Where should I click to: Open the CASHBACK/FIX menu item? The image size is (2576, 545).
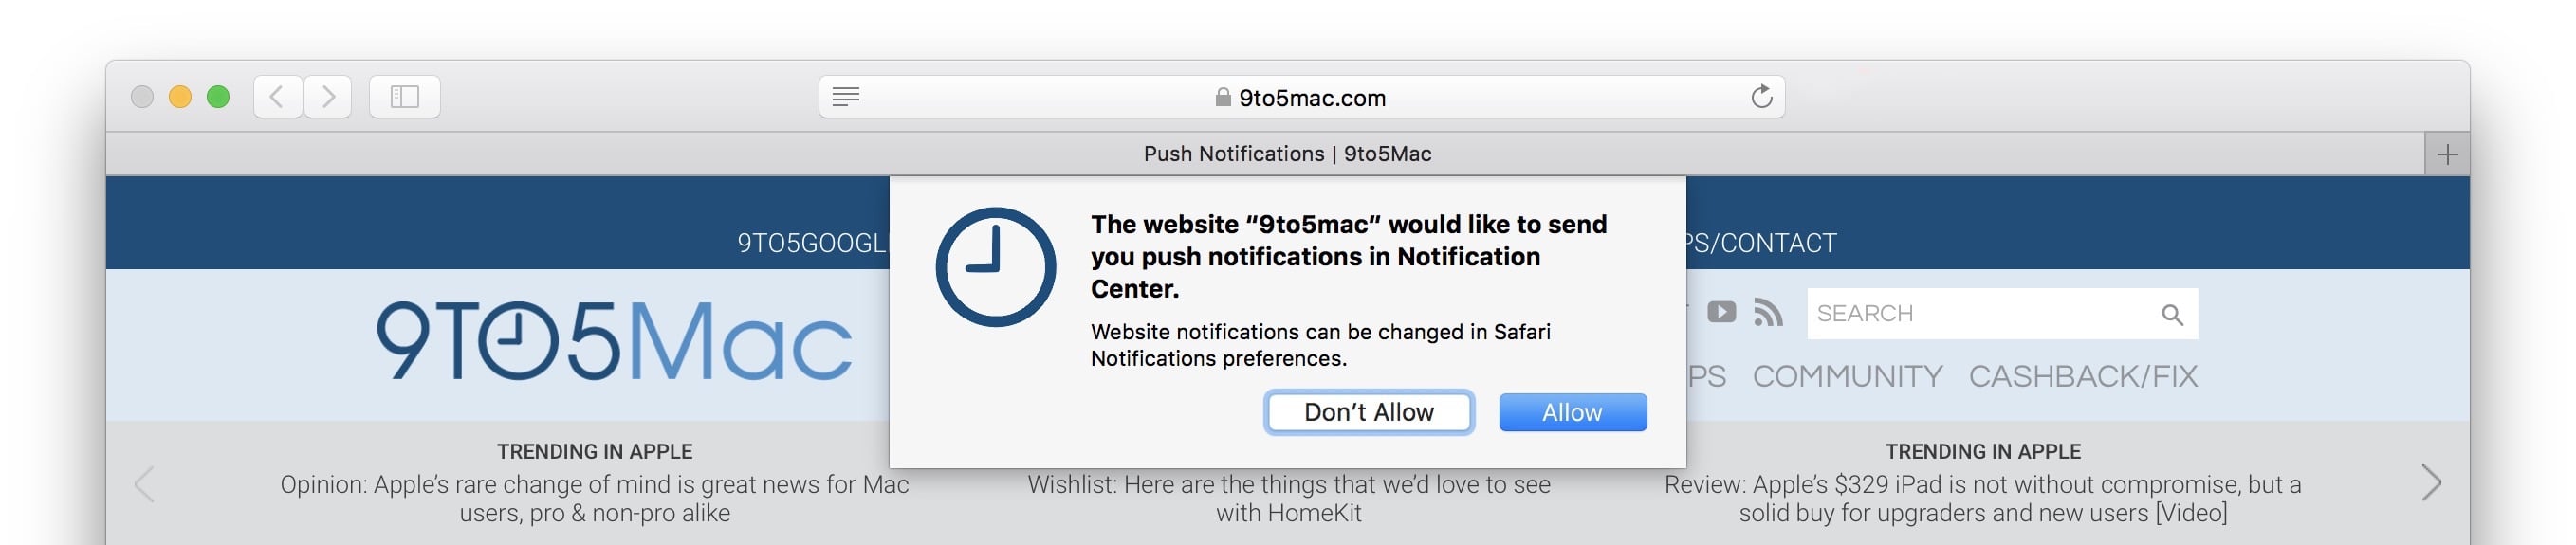[2083, 376]
